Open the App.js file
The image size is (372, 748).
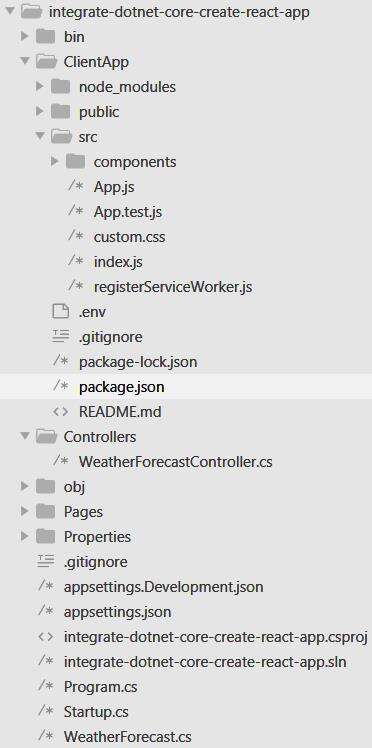[x=114, y=187]
